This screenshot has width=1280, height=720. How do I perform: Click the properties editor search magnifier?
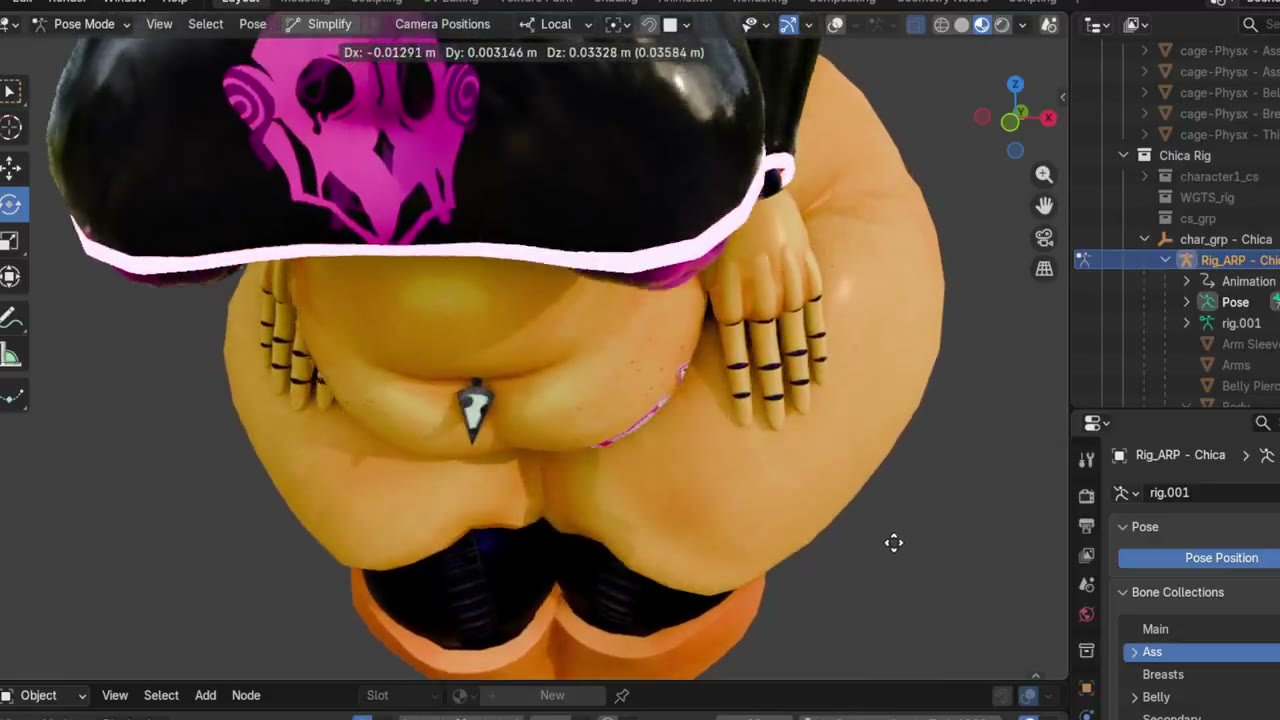click(x=1263, y=423)
